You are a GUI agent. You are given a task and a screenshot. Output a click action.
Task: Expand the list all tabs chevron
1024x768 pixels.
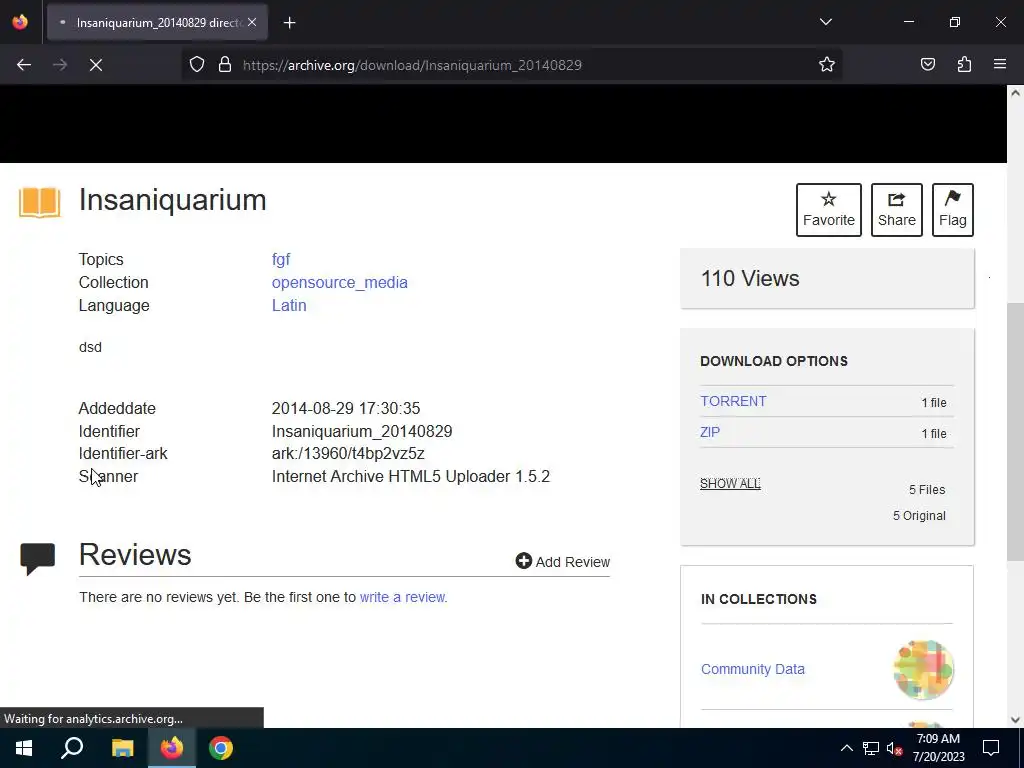pyautogui.click(x=825, y=22)
